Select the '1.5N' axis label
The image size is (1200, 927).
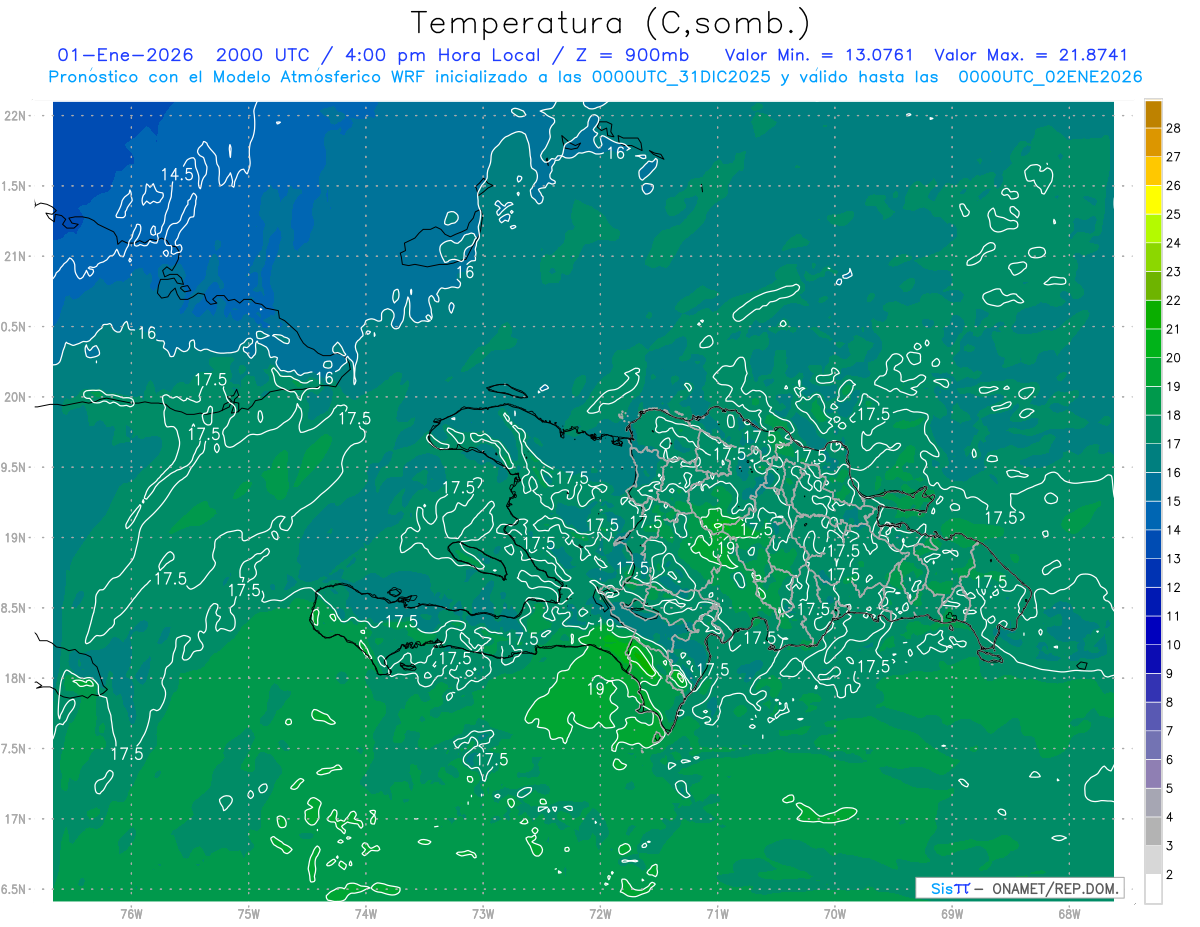(14, 186)
